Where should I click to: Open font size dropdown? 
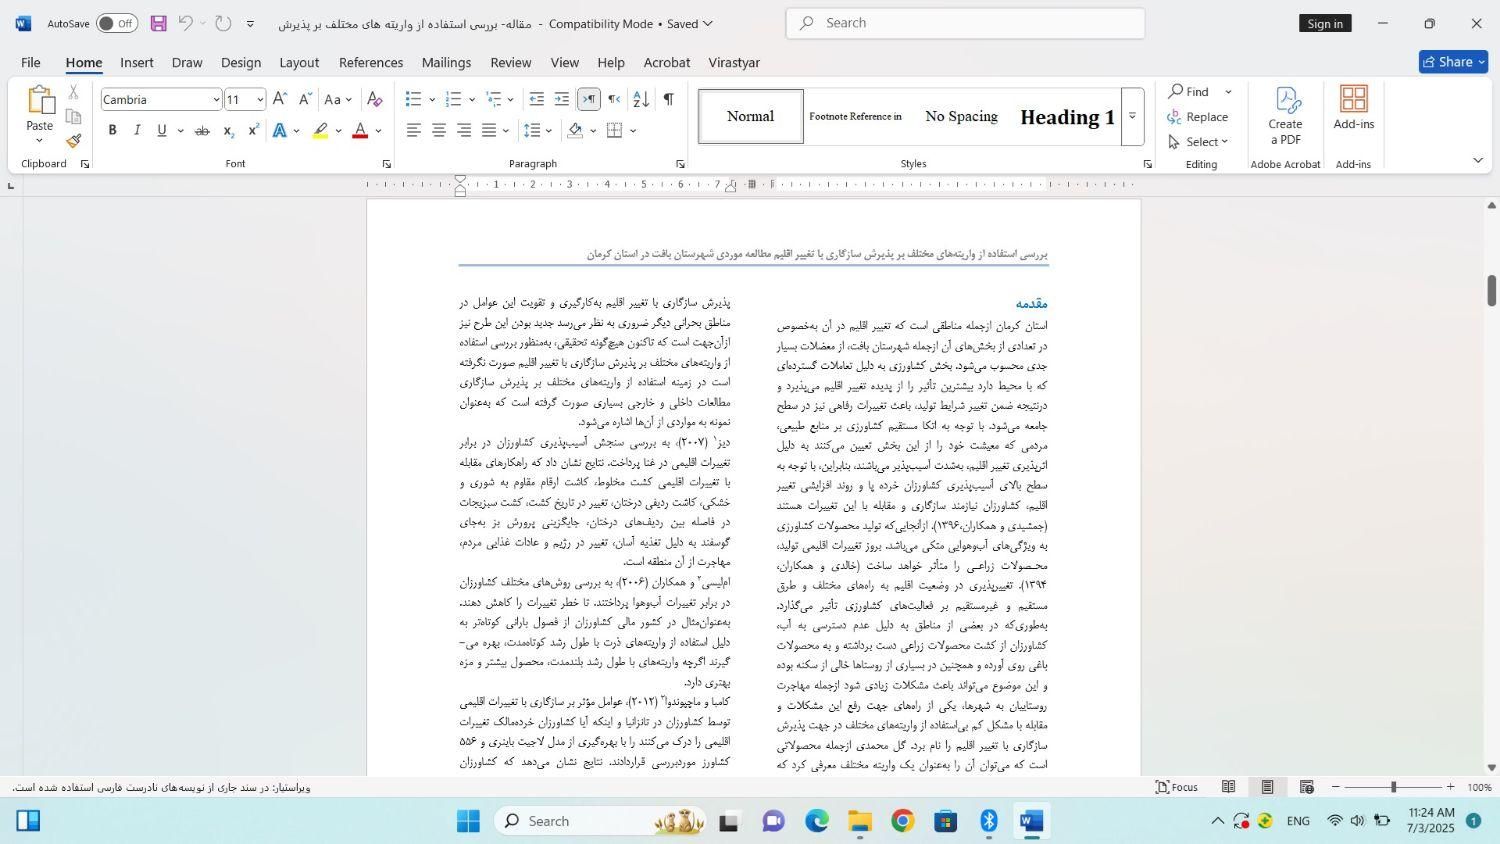260,99
